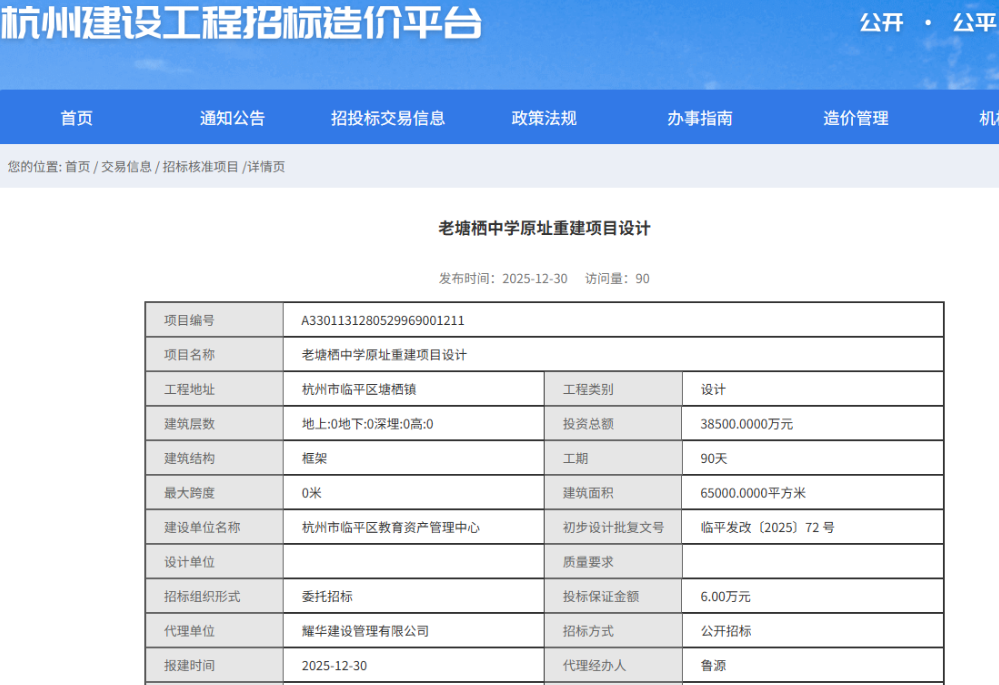The height and width of the screenshot is (685, 999).
Task: Open the 通知公告 navigation menu item
Action: click(232, 117)
